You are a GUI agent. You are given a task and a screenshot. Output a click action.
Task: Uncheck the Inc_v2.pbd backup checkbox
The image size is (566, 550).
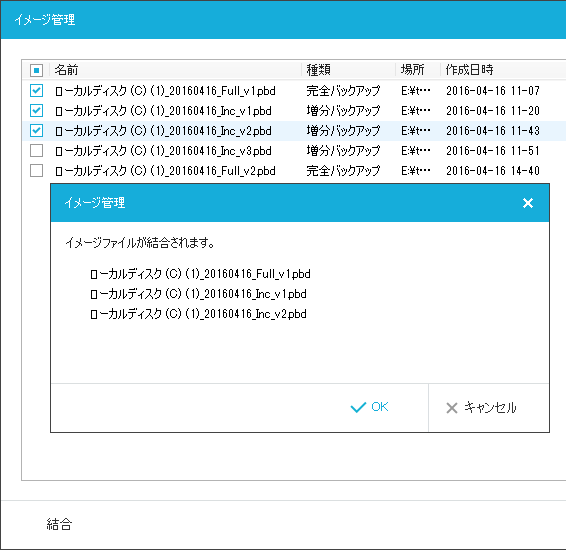click(x=36, y=130)
